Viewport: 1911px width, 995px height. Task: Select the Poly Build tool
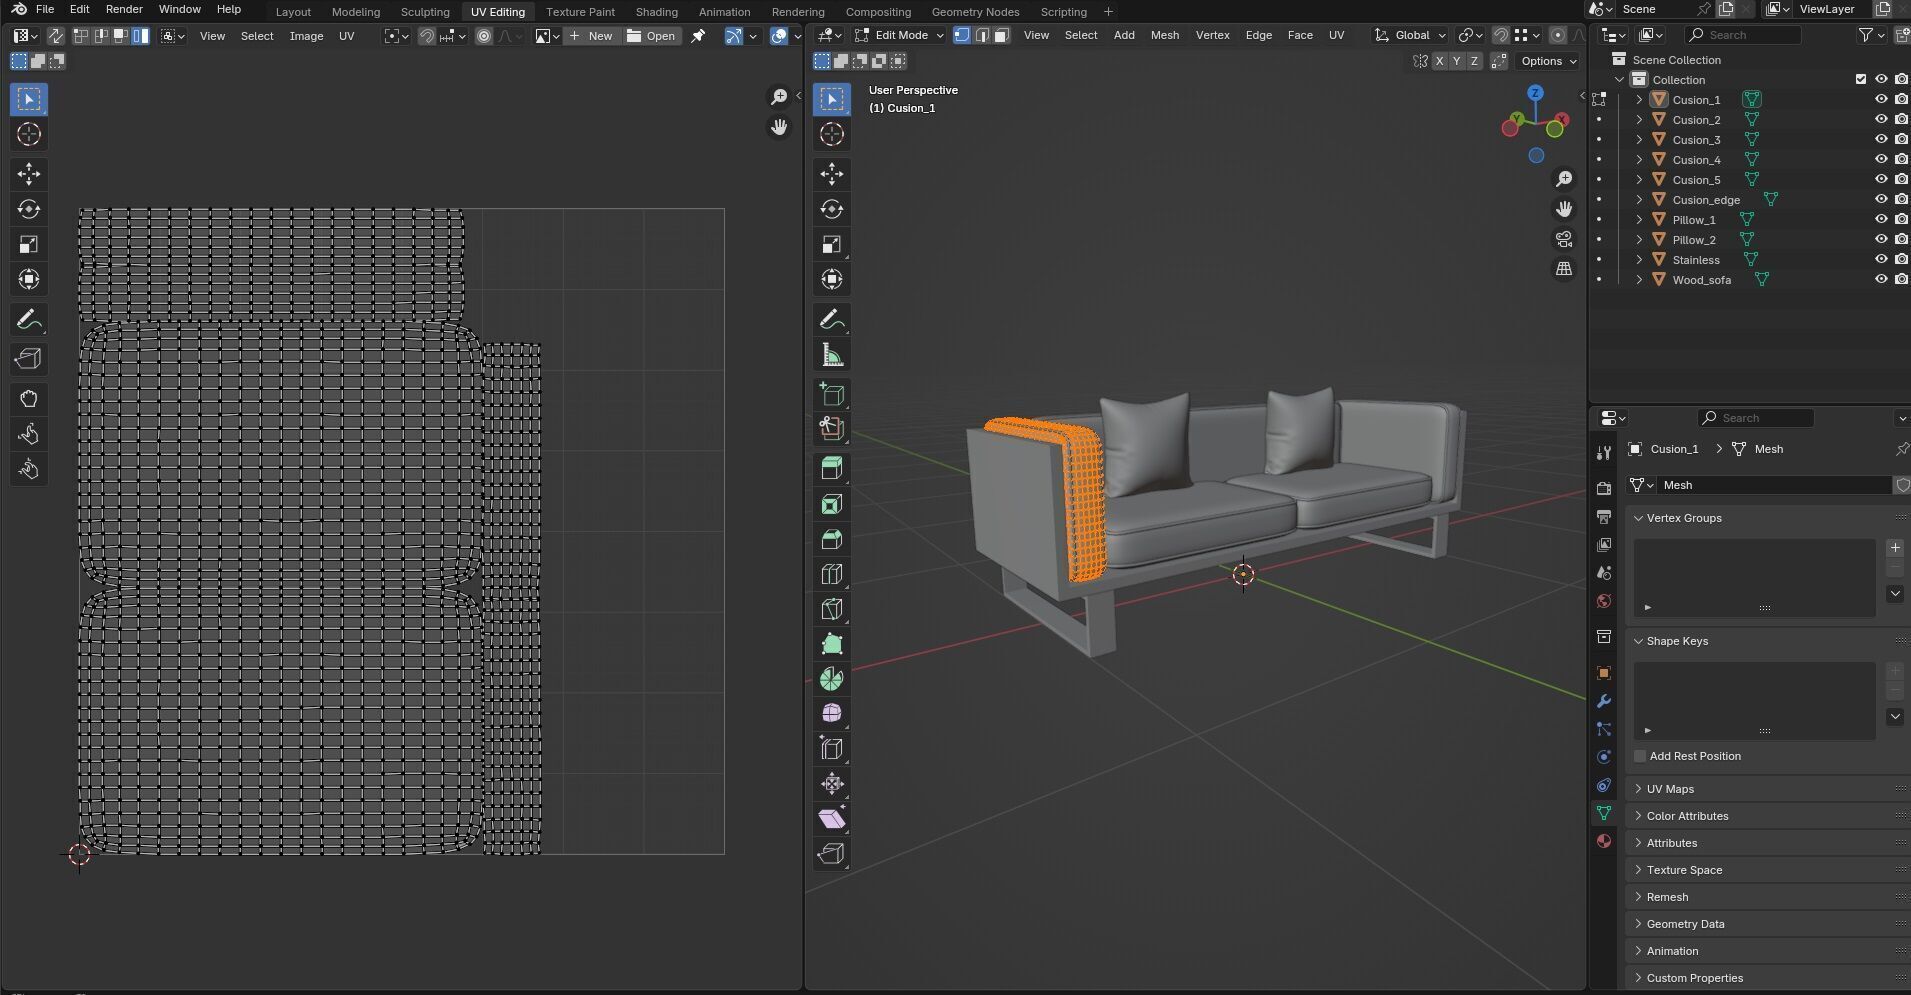point(831,644)
